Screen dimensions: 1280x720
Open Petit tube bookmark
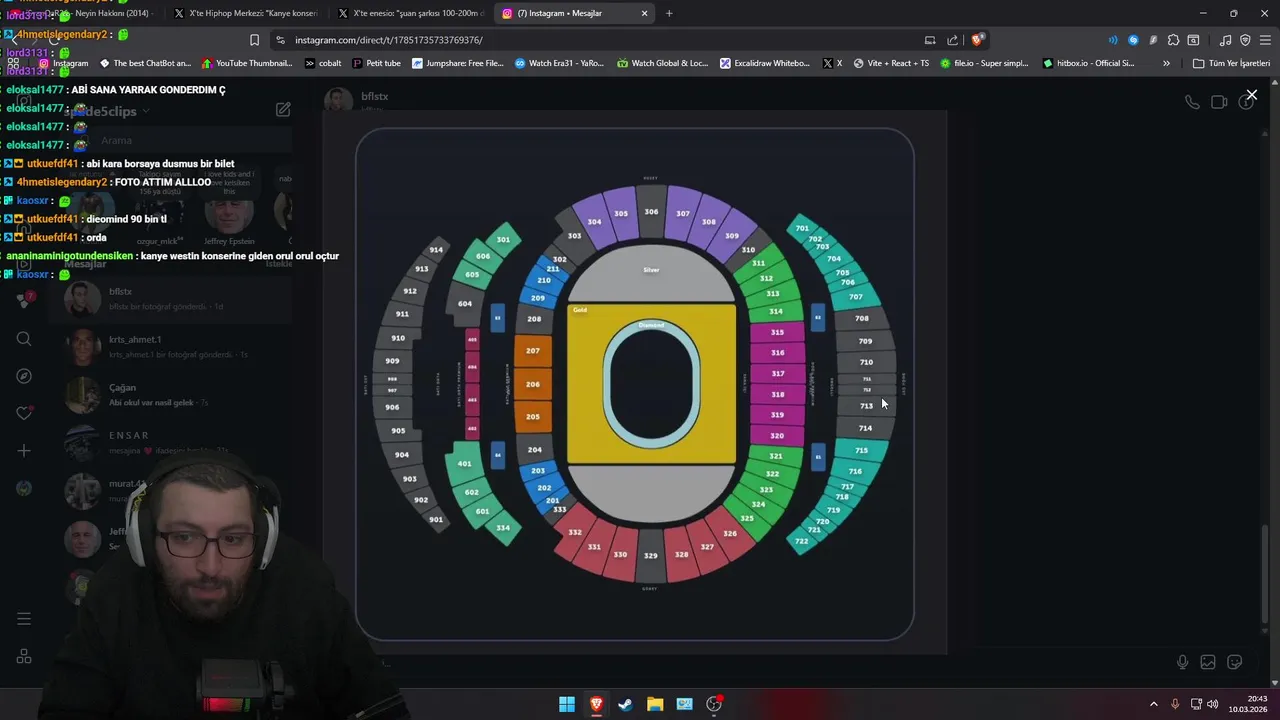(376, 63)
